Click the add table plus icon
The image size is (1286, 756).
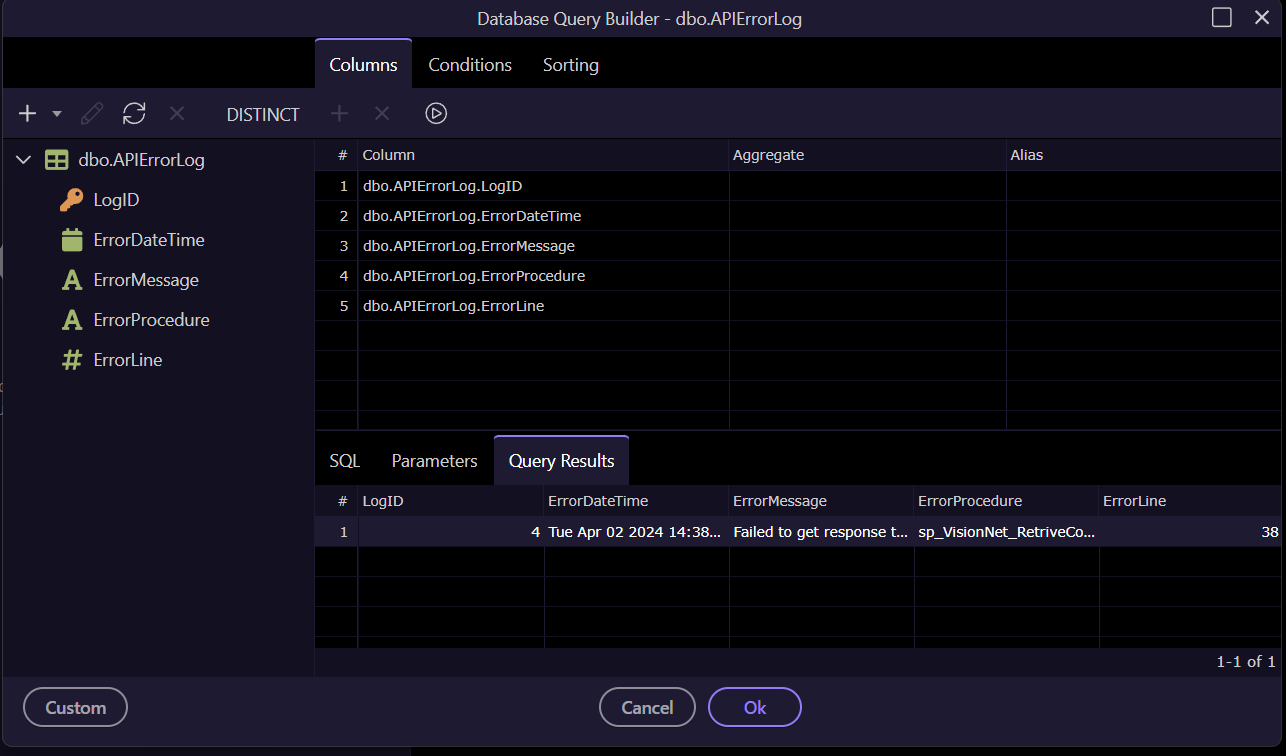28,114
